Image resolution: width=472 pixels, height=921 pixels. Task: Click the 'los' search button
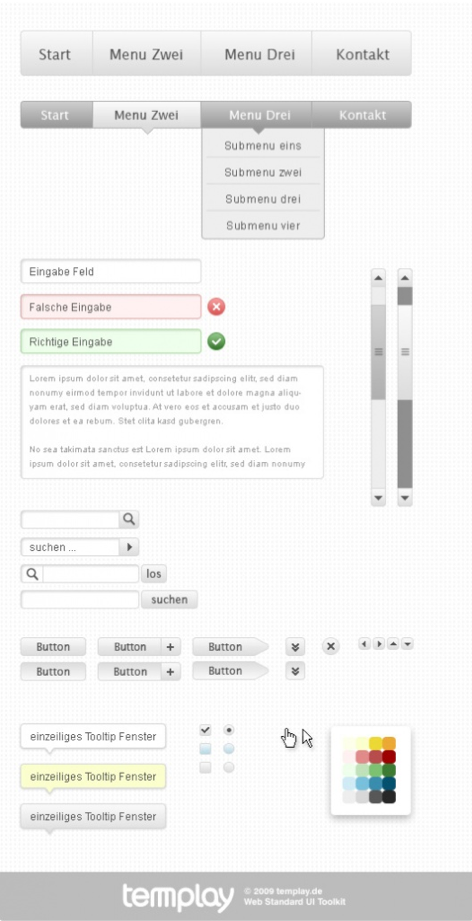(x=154, y=574)
